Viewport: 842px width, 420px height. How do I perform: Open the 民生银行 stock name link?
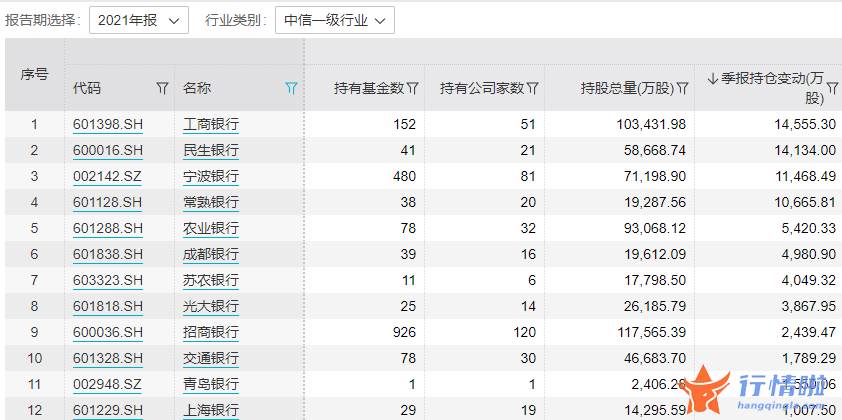[x=210, y=150]
